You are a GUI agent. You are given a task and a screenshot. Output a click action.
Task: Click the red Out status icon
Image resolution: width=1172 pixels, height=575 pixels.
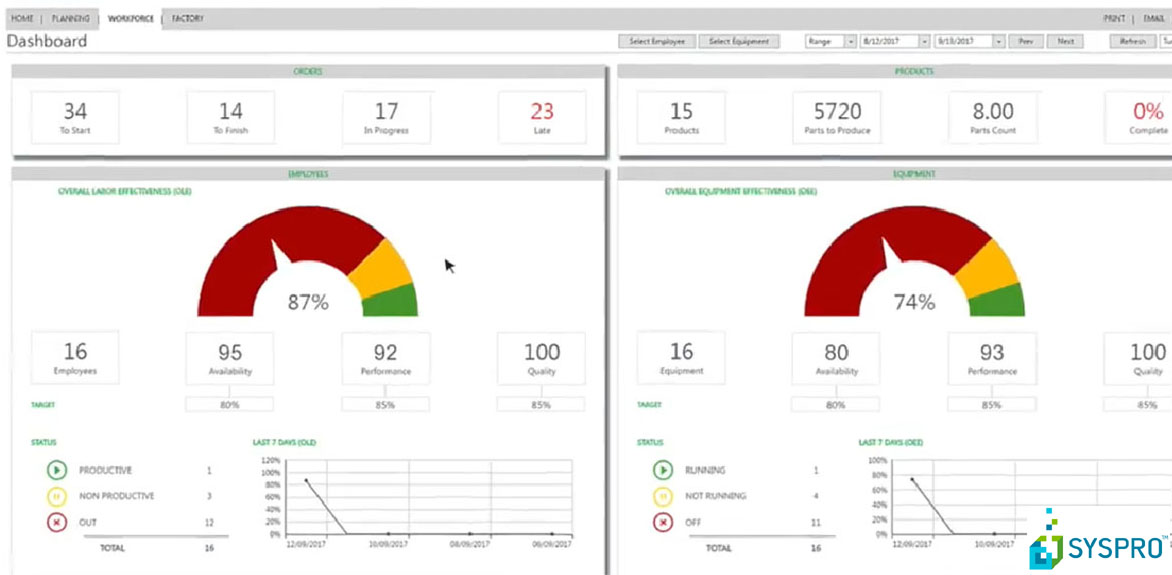55,522
